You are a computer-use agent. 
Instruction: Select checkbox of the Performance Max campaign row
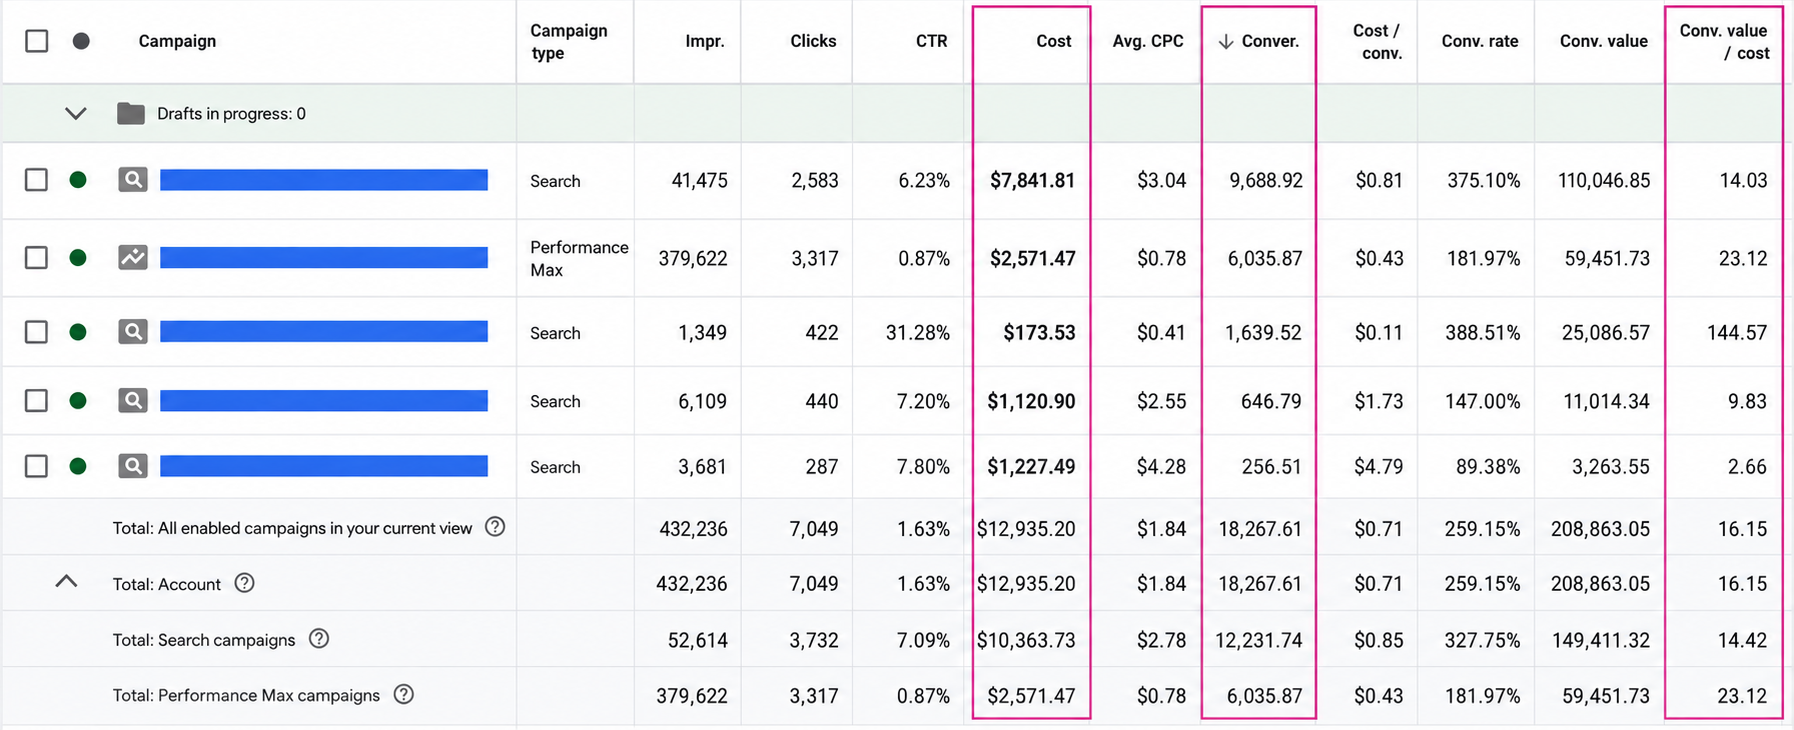(36, 258)
